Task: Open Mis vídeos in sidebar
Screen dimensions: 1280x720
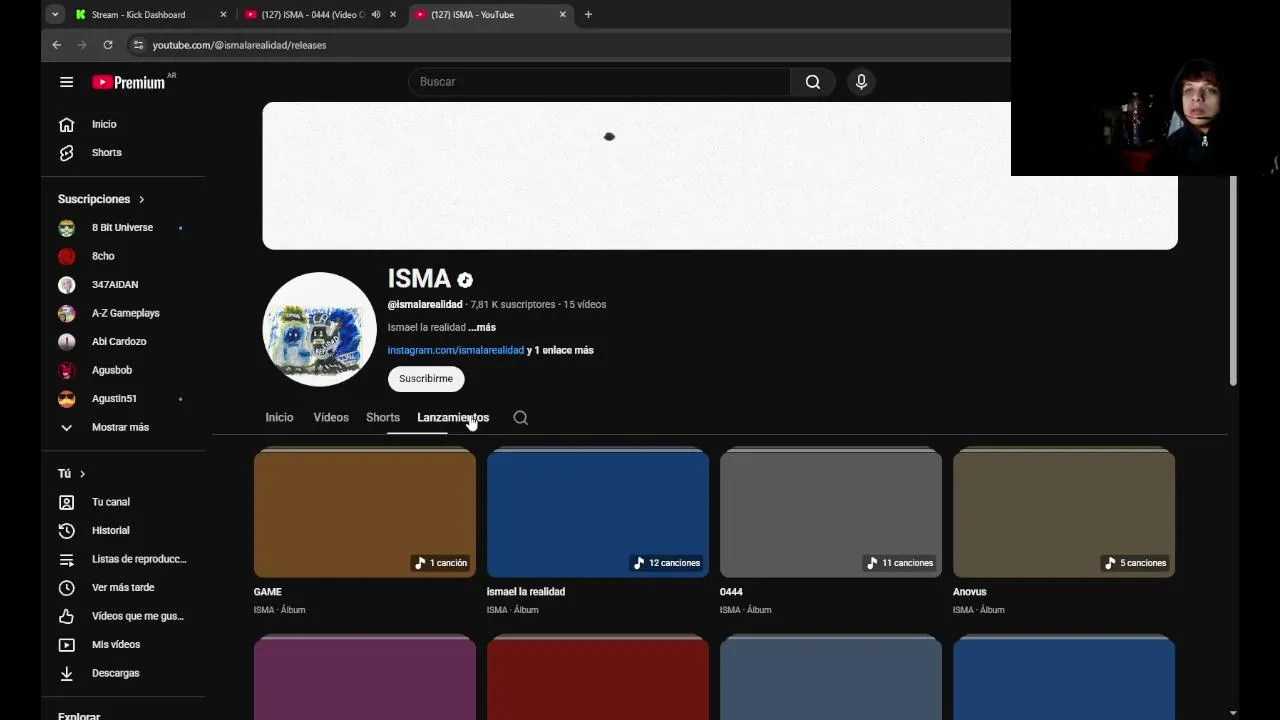Action: point(116,645)
